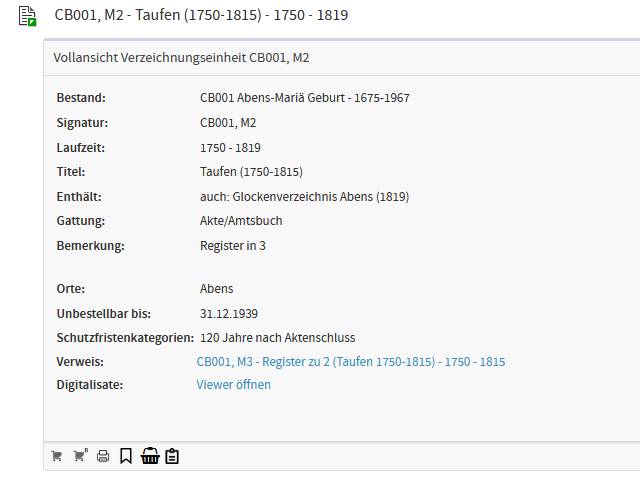Click the Bestand value 'CB001 Abens-Mariä Geburt'
Viewport: 640px width, 478px height.
tap(304, 98)
